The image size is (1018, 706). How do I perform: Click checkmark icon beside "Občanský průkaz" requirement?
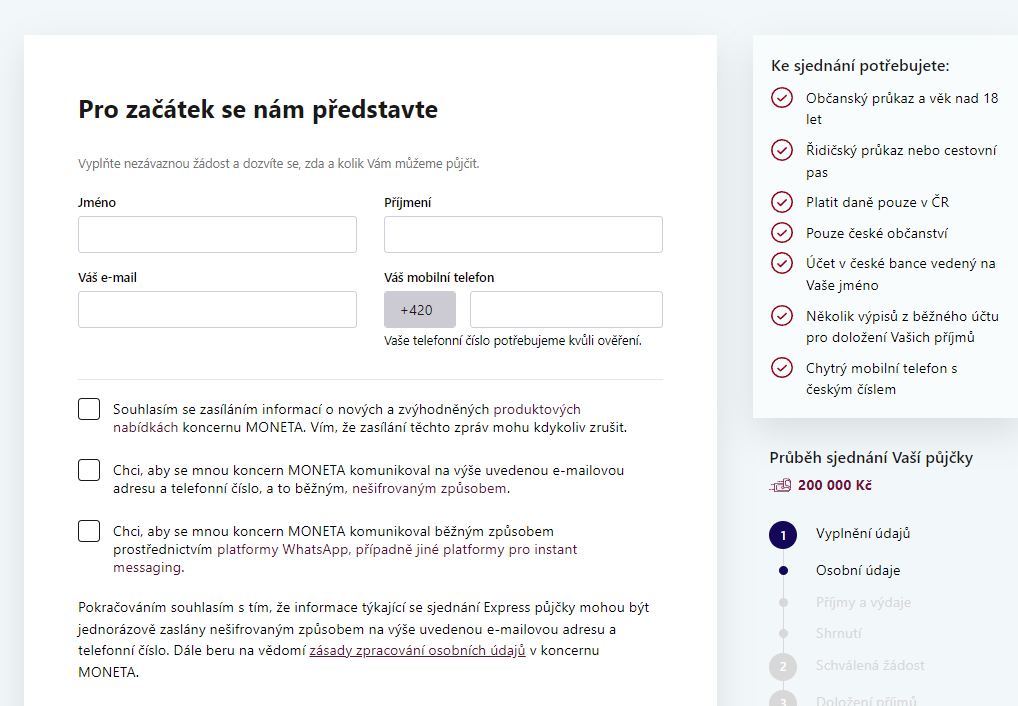(x=782, y=99)
